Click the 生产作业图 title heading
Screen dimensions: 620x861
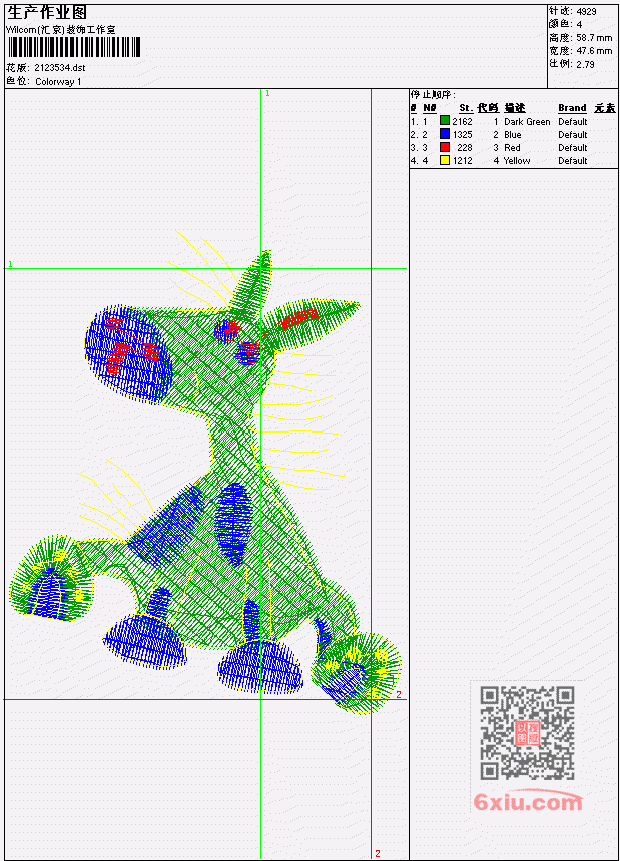pyautogui.click(x=47, y=13)
